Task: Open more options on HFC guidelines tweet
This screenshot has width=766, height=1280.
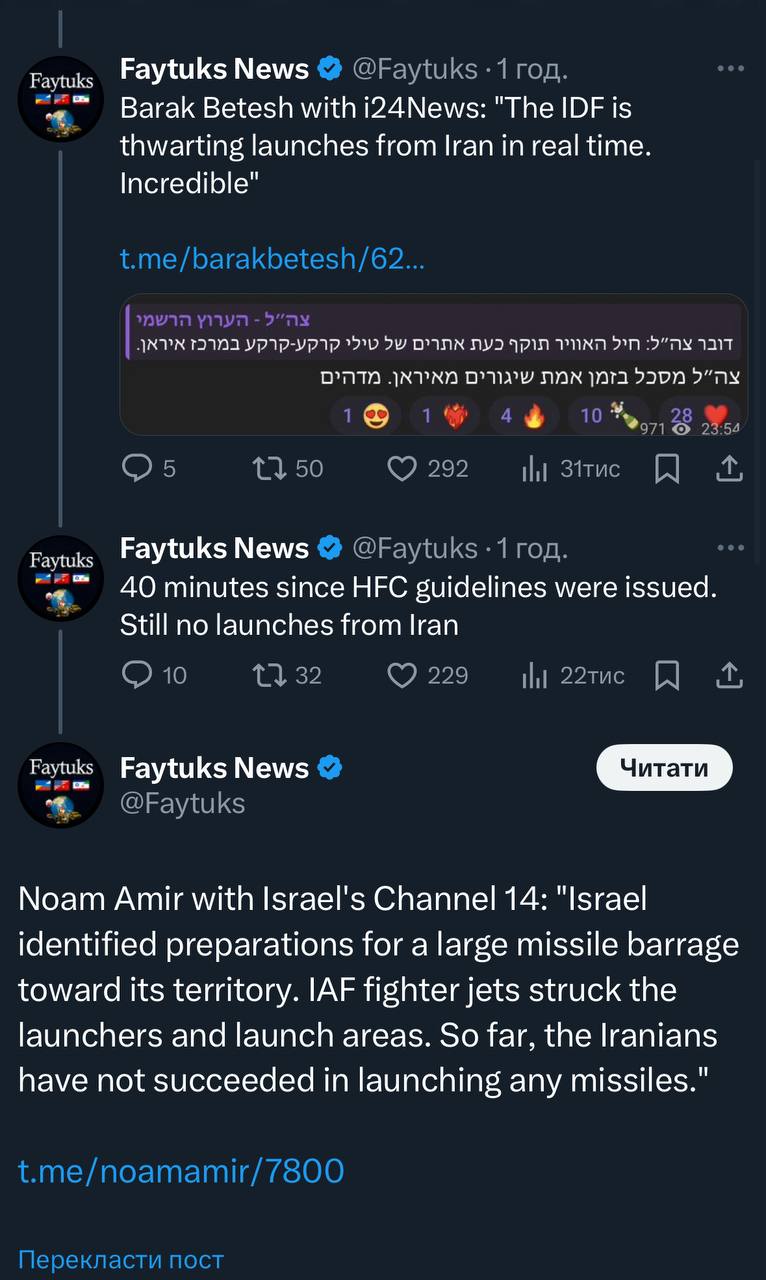Action: coord(731,548)
